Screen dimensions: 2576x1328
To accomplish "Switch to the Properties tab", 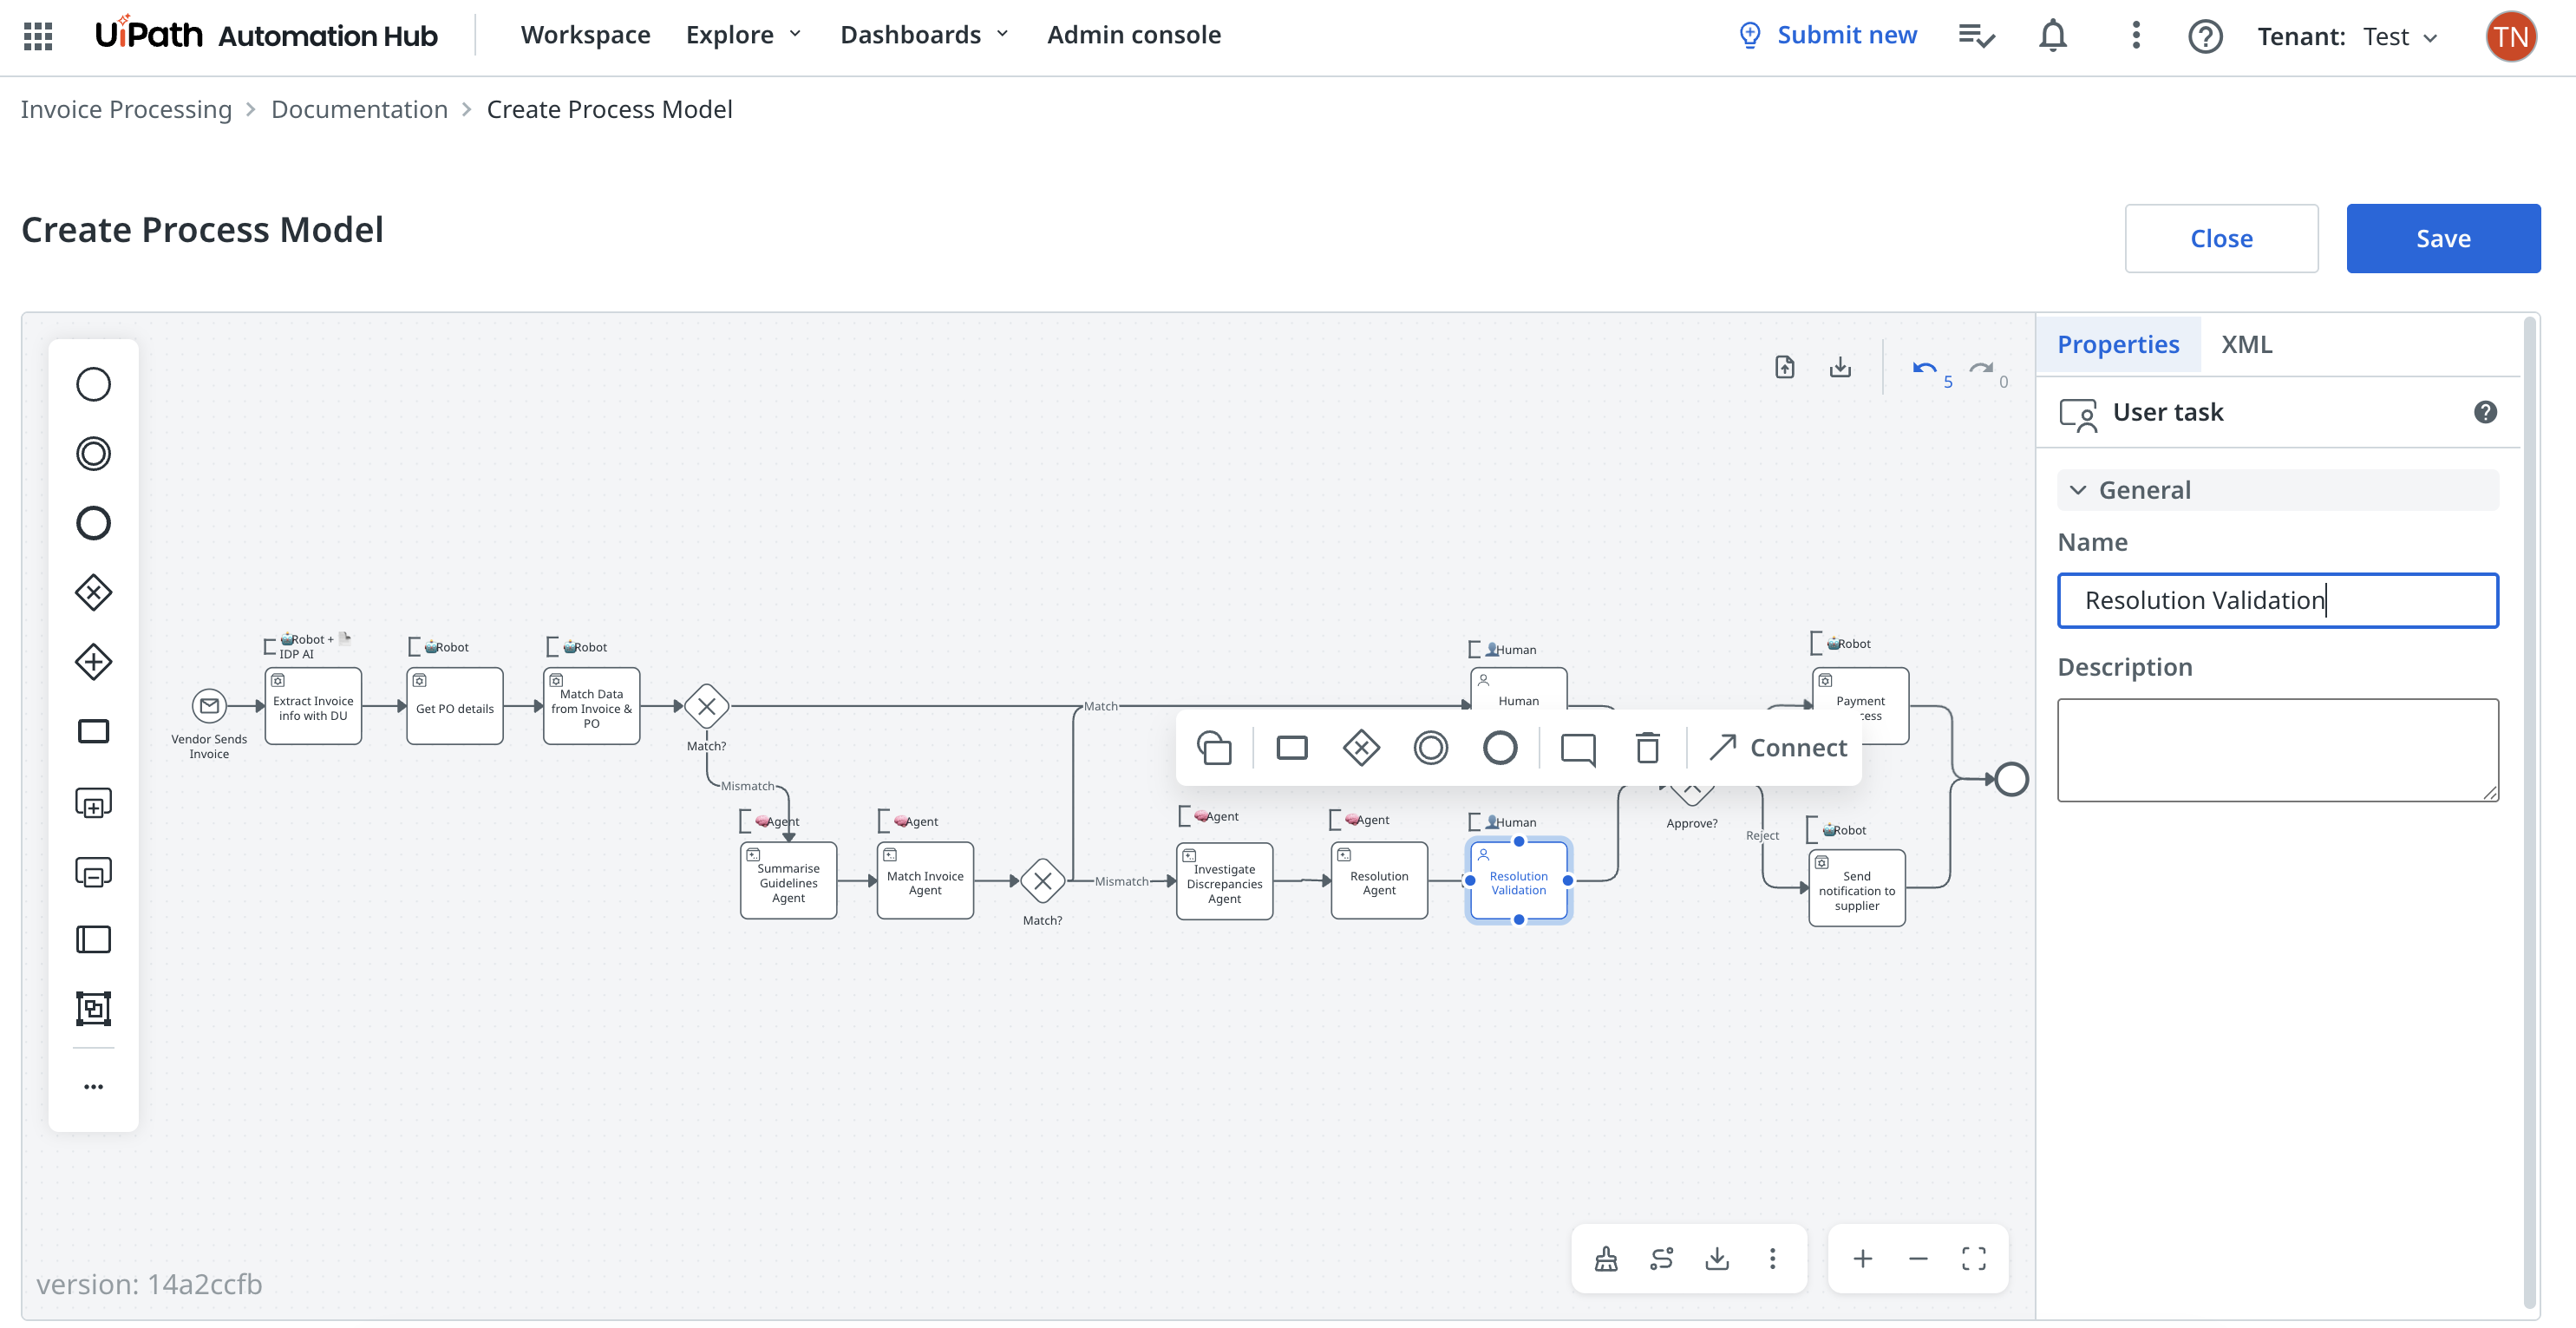I will [x=2118, y=344].
